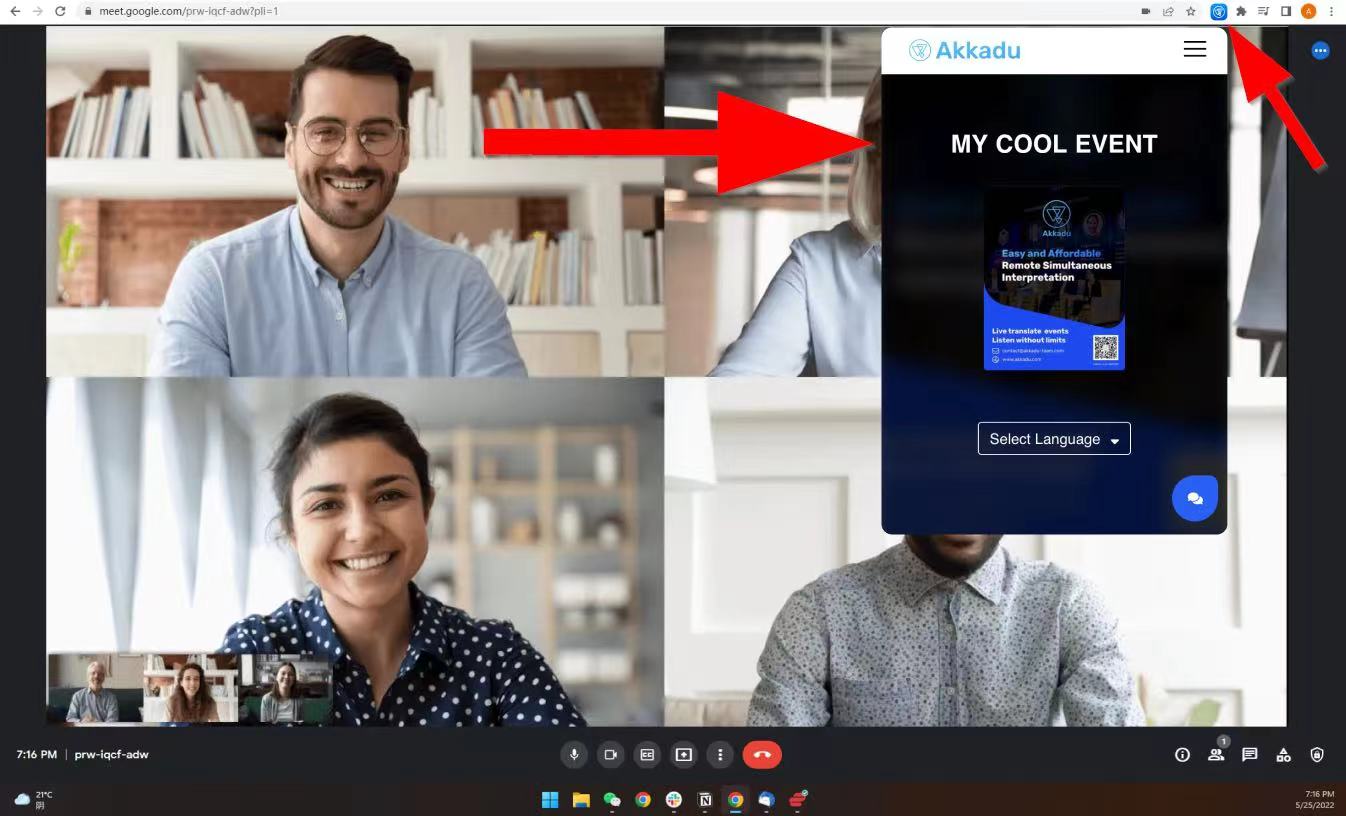The image size is (1346, 816).
Task: Open the Meet activities panel
Action: [1283, 755]
